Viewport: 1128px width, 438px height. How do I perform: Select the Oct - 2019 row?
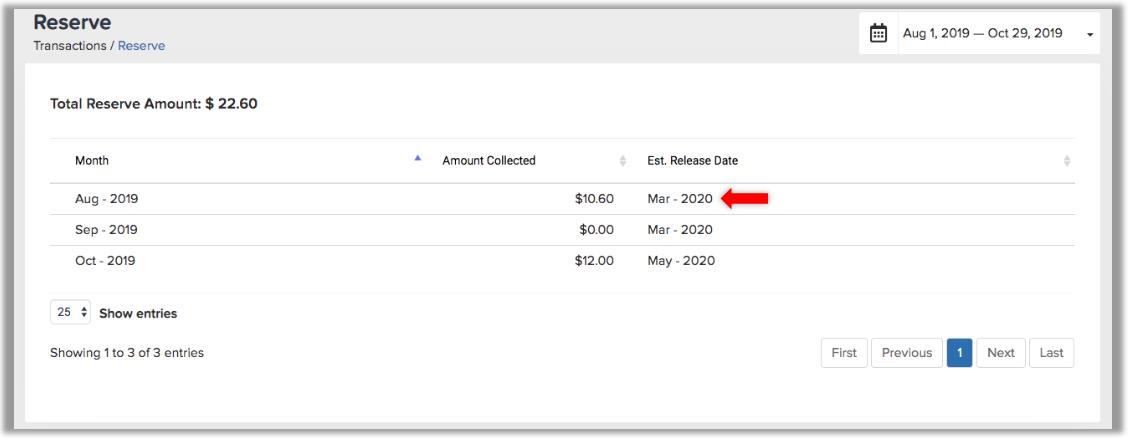563,261
